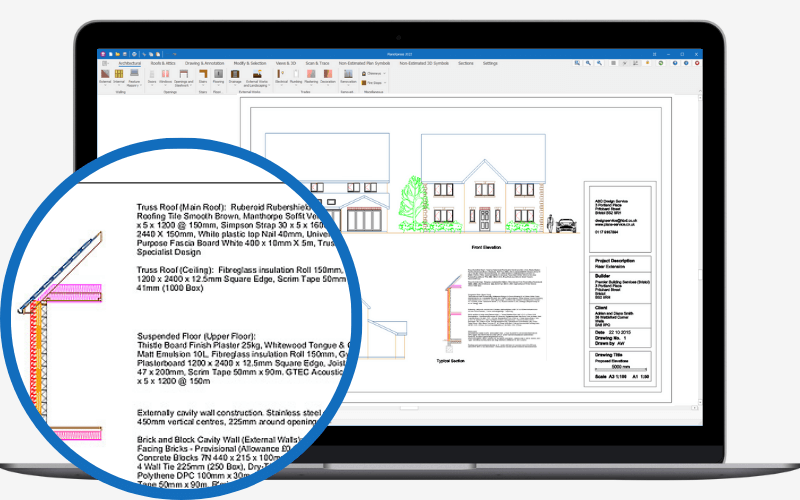This screenshot has height=500, width=800.
Task: Select the Plastering trade tool
Action: pos(311,76)
